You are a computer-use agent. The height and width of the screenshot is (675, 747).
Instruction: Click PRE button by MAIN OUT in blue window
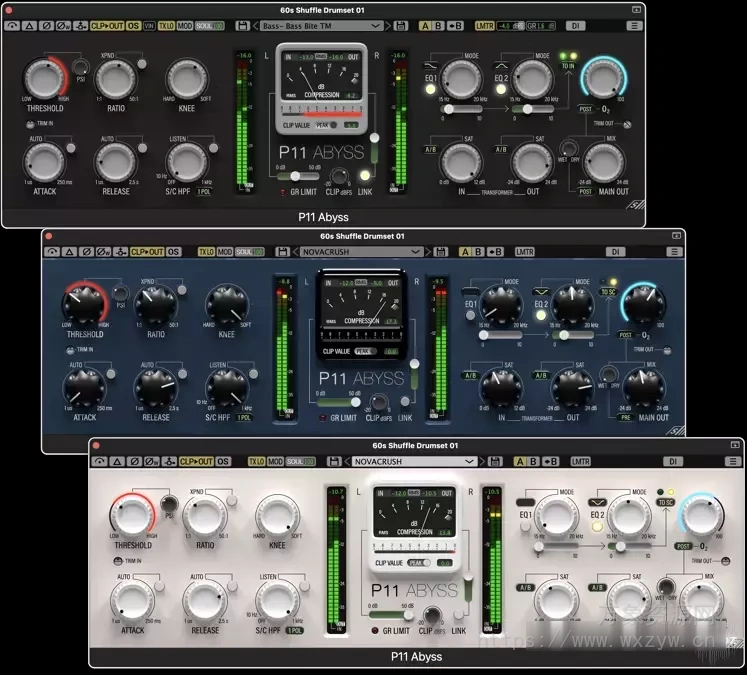click(626, 417)
